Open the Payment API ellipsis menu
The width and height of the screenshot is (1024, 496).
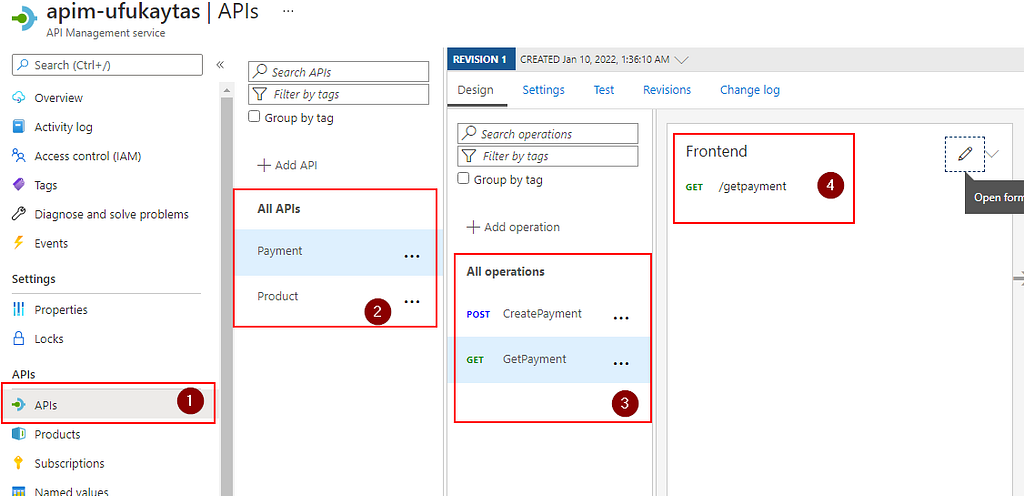411,256
